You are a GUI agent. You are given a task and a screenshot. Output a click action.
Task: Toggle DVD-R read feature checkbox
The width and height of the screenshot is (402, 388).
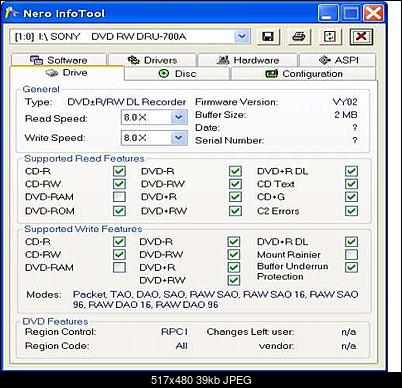click(235, 171)
